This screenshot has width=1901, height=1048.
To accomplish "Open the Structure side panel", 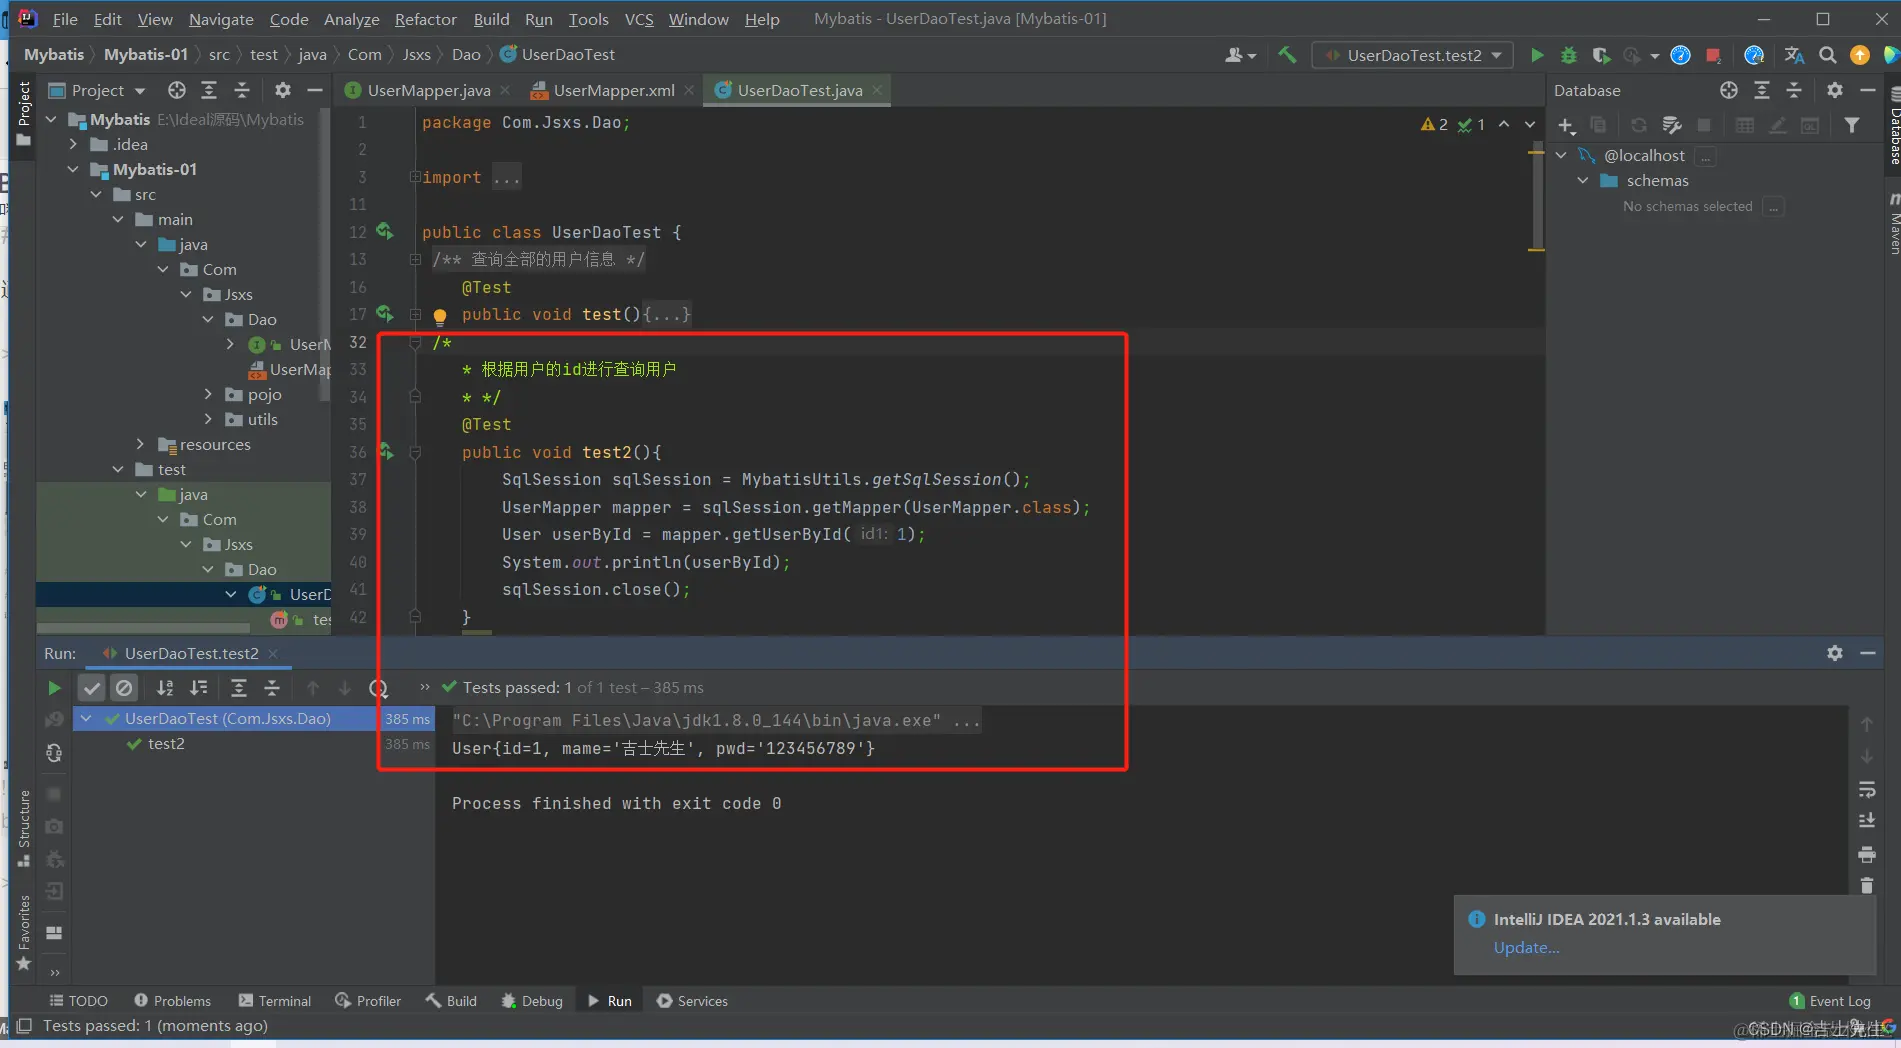I will point(24,828).
